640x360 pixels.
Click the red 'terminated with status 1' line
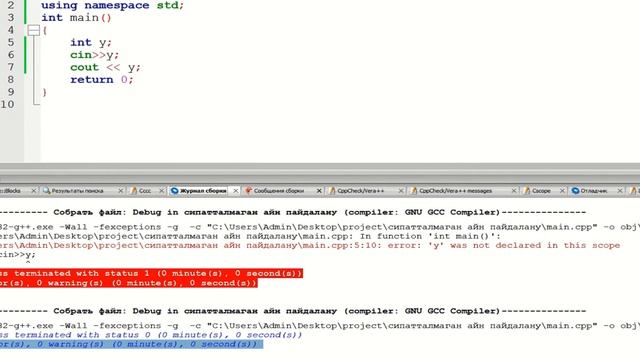151,273
